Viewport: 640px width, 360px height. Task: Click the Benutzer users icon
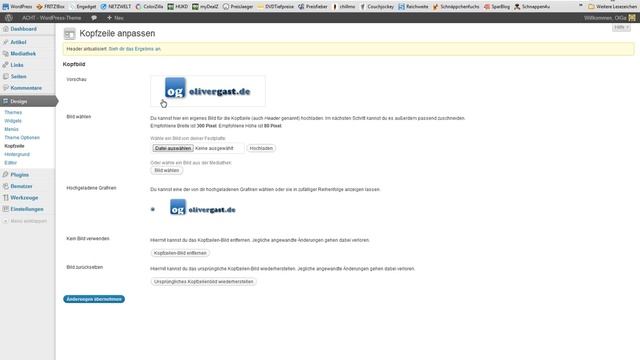point(5,186)
